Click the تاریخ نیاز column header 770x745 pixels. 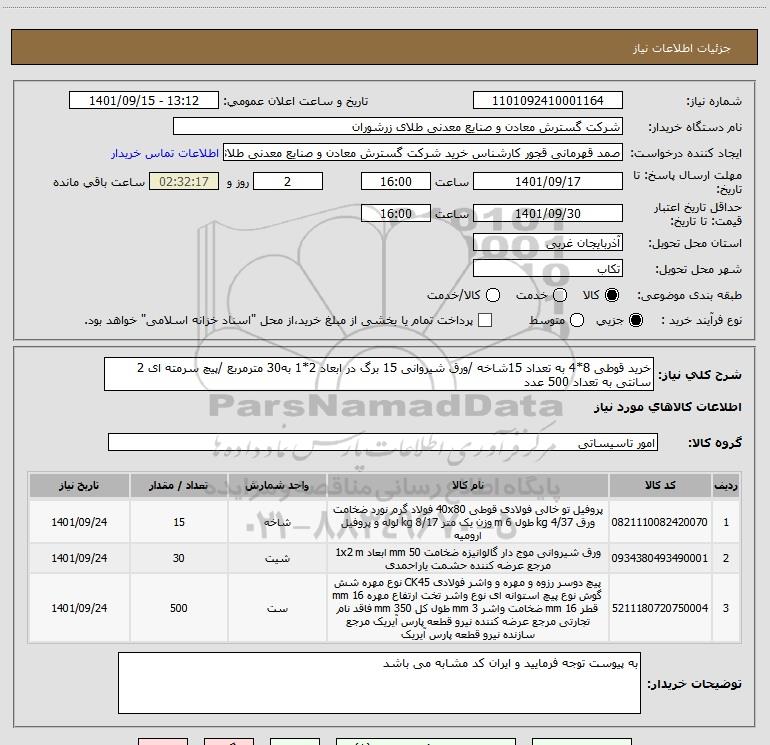[x=79, y=485]
